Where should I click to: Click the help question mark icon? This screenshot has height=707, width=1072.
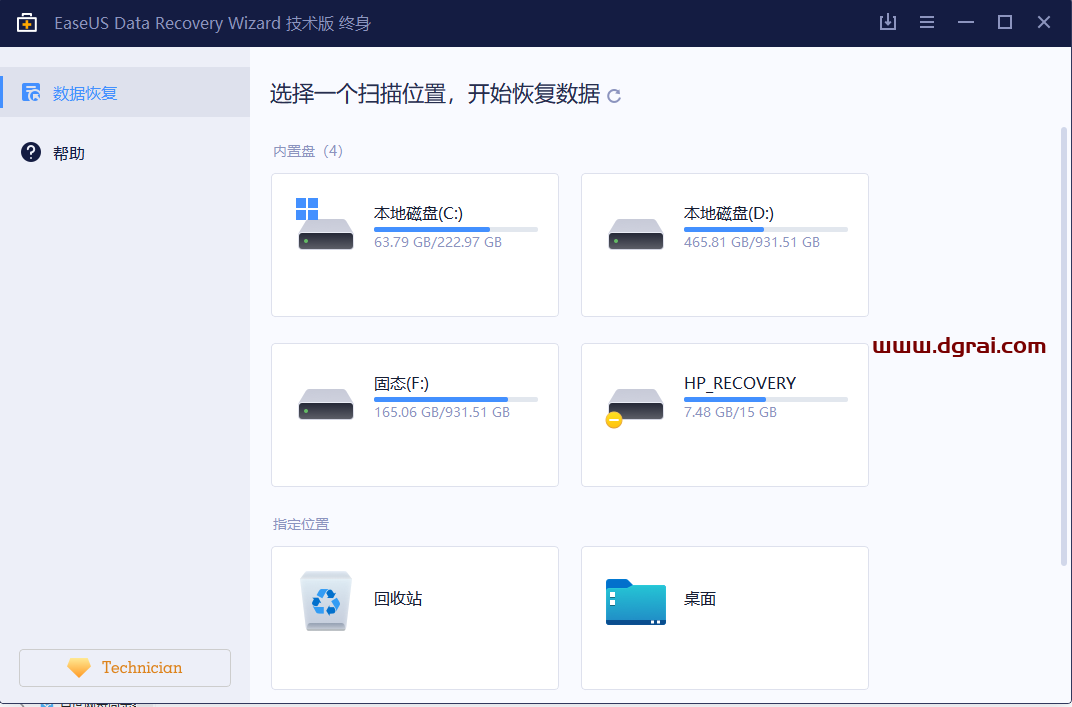point(31,152)
